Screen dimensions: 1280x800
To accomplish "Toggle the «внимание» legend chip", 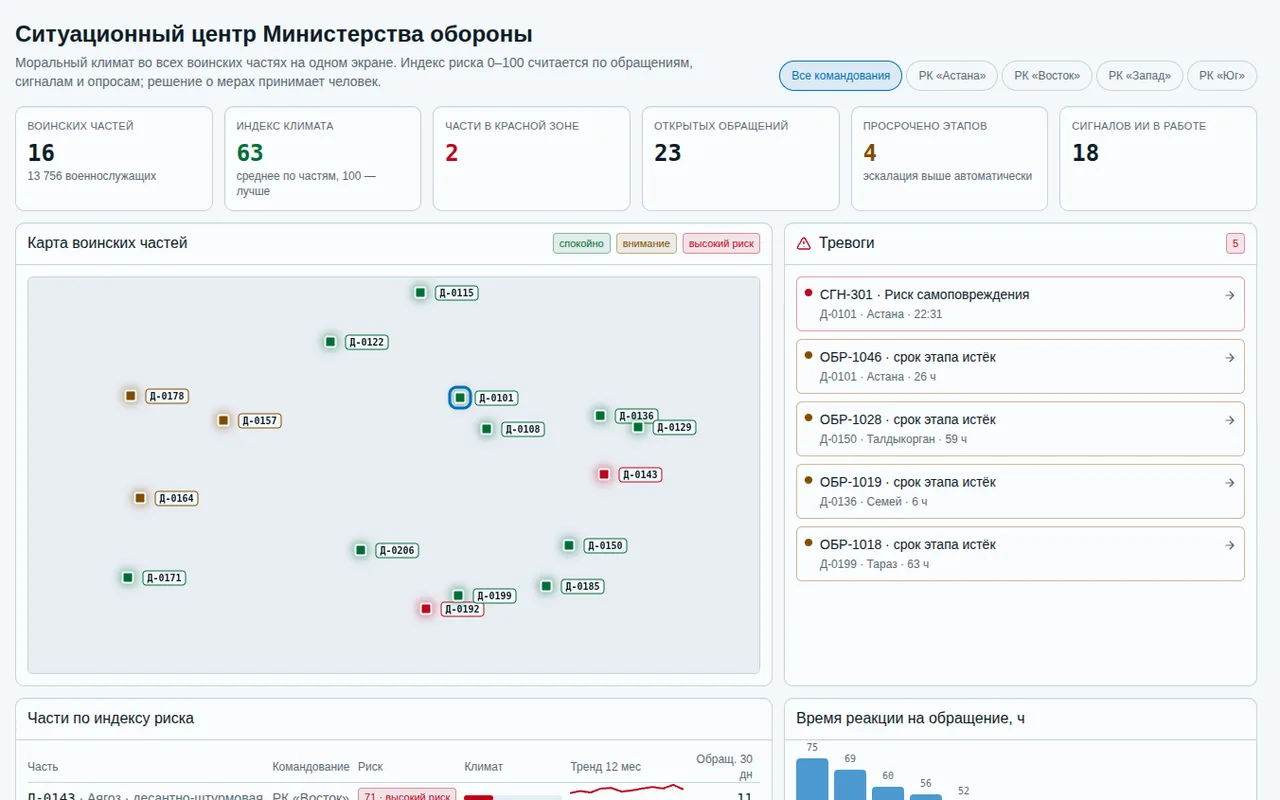I will (646, 244).
